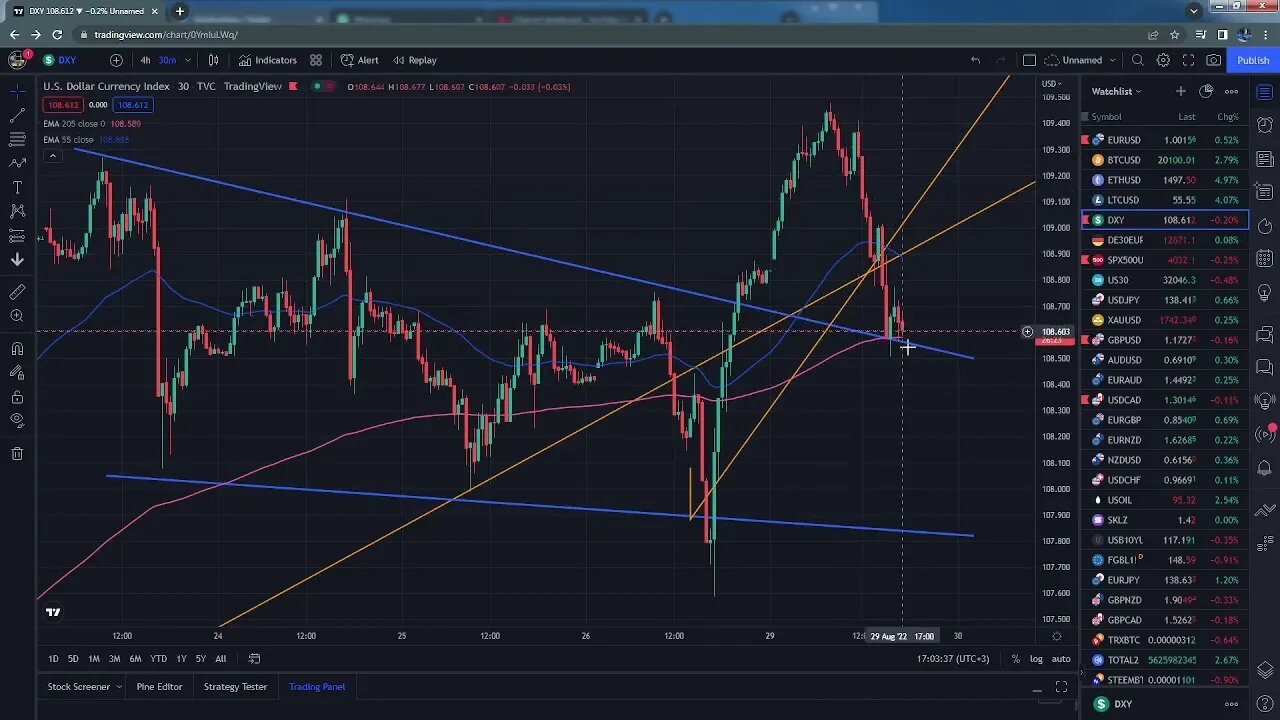Open chart settings gear icon
Screen dimensions: 1280x720
[1163, 60]
